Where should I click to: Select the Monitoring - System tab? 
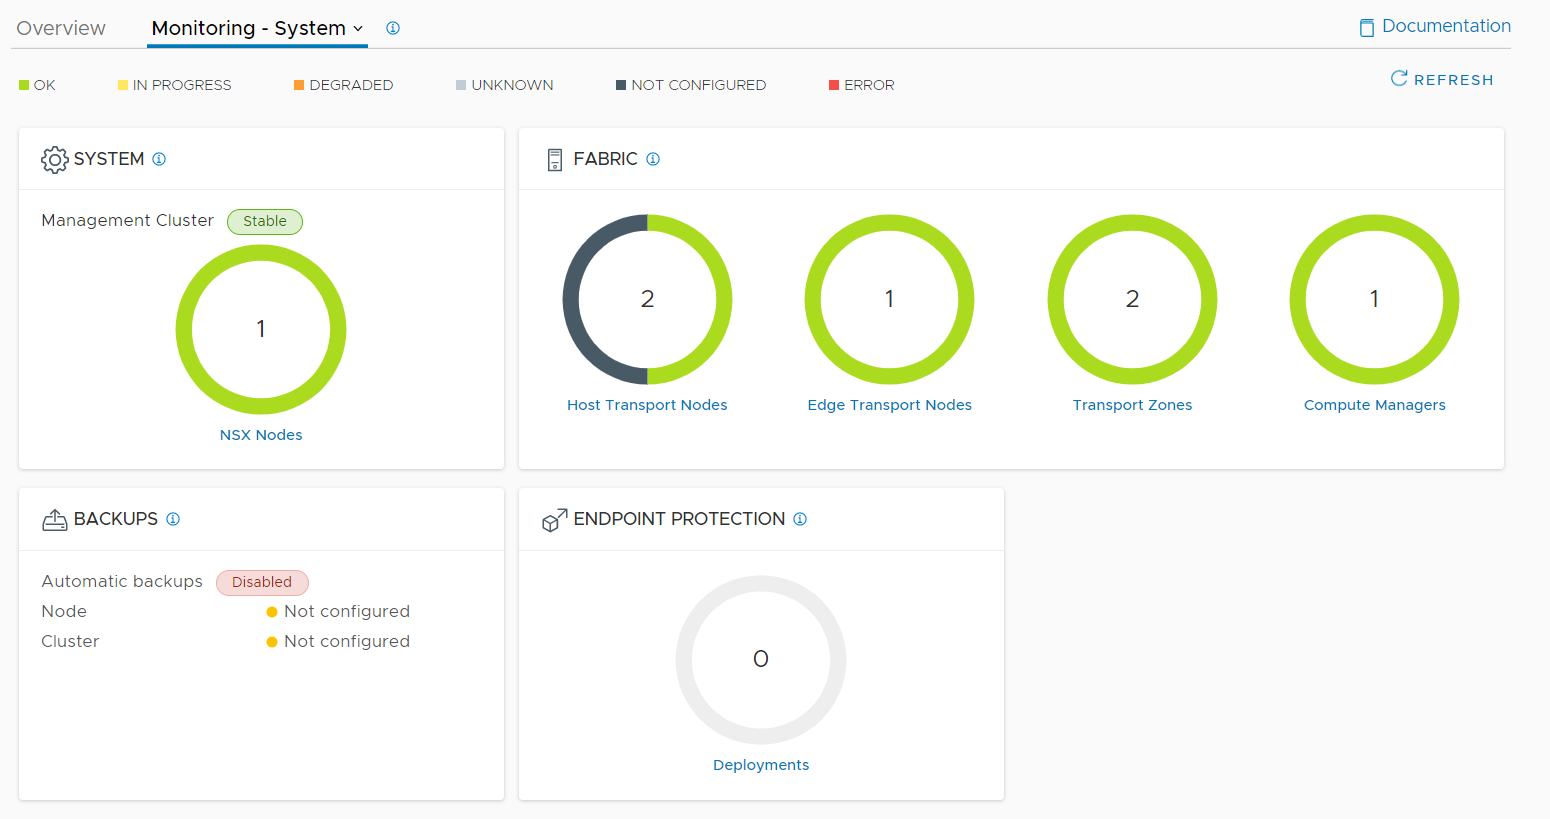coord(248,28)
